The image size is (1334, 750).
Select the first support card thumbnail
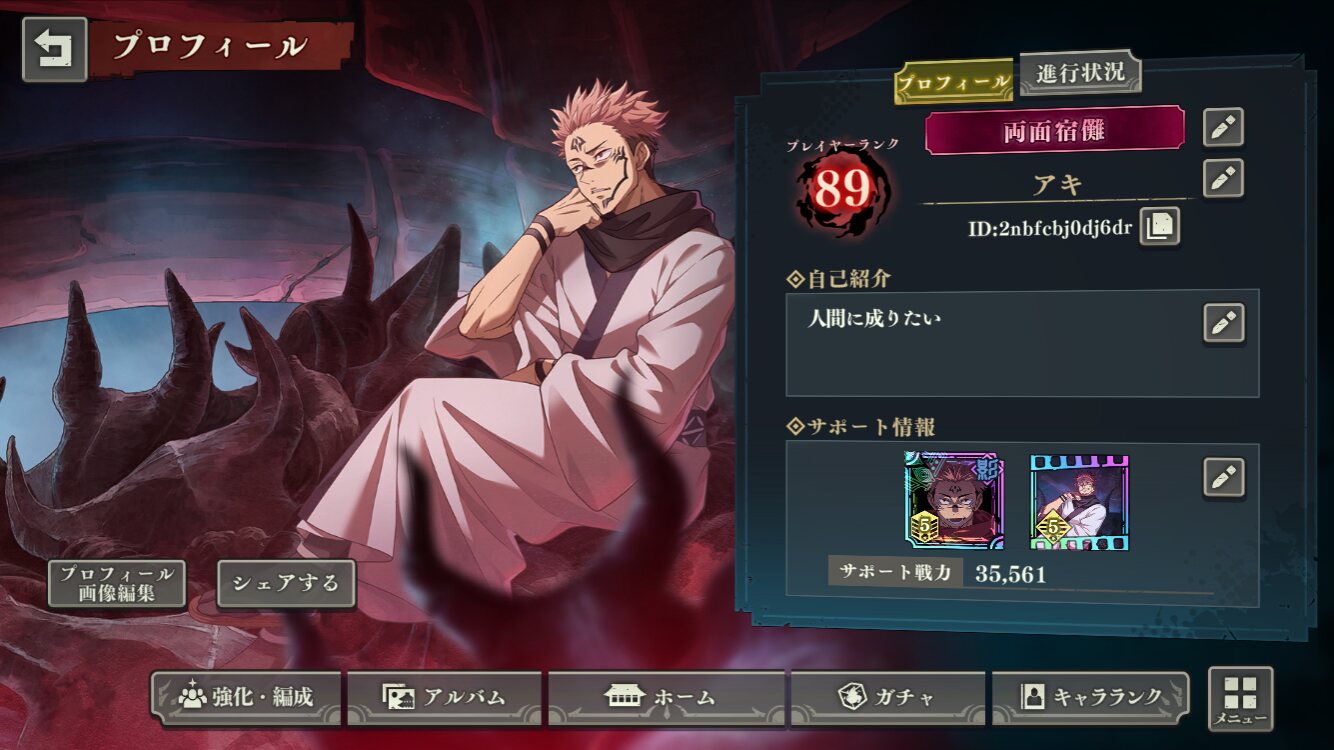(954, 500)
